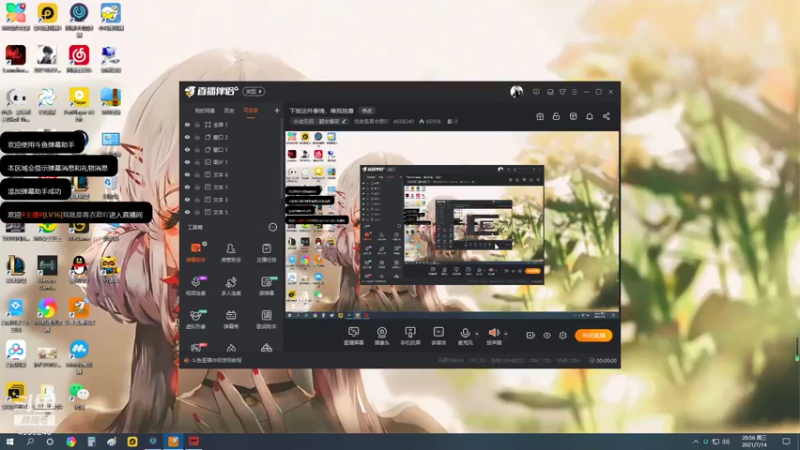Open the system tray overflow arrow
Viewport: 800px width, 450px height.
point(695,441)
